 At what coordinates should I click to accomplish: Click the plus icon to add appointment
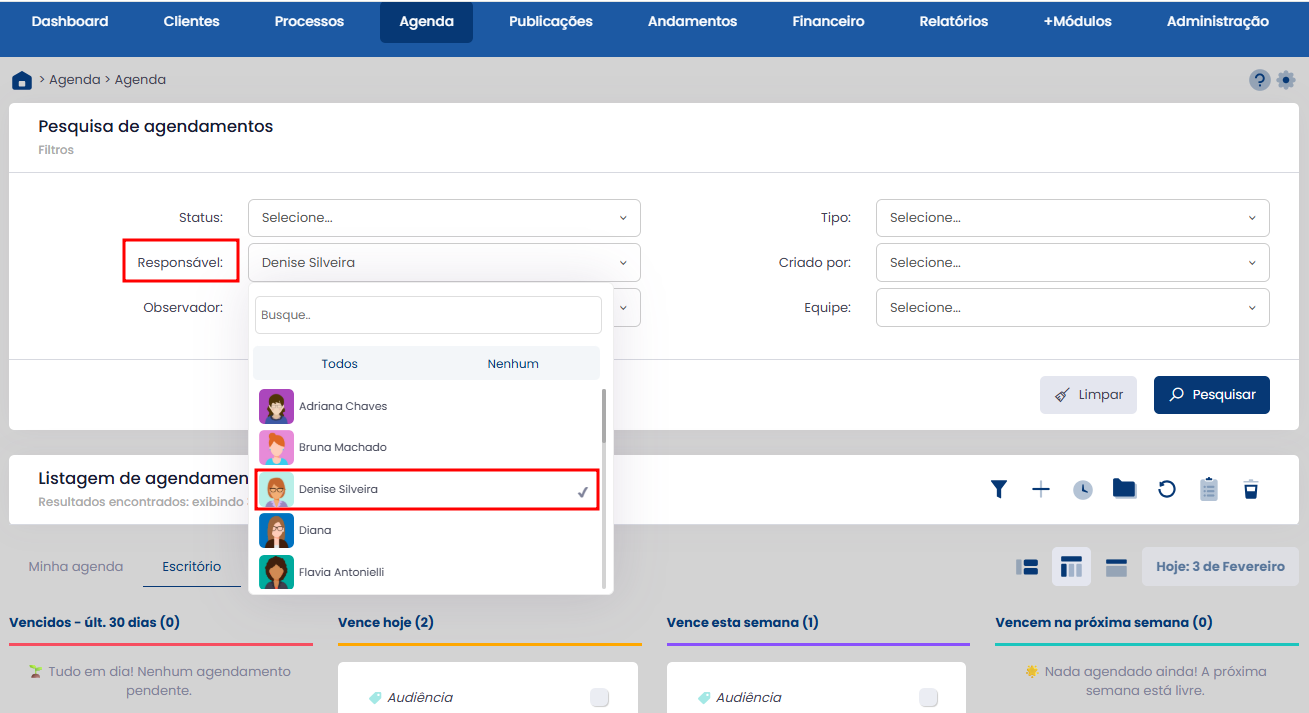click(x=1040, y=489)
